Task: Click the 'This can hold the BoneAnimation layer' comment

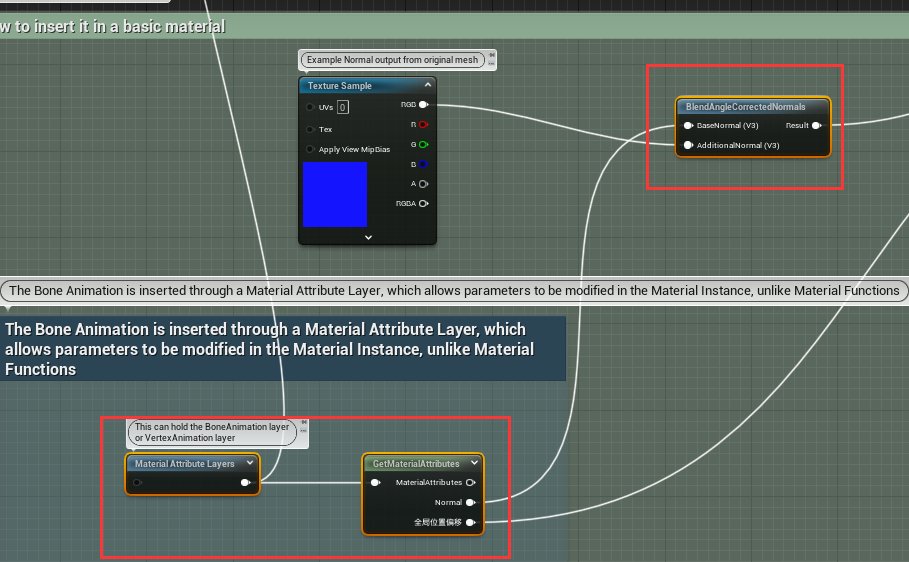Action: (x=212, y=432)
